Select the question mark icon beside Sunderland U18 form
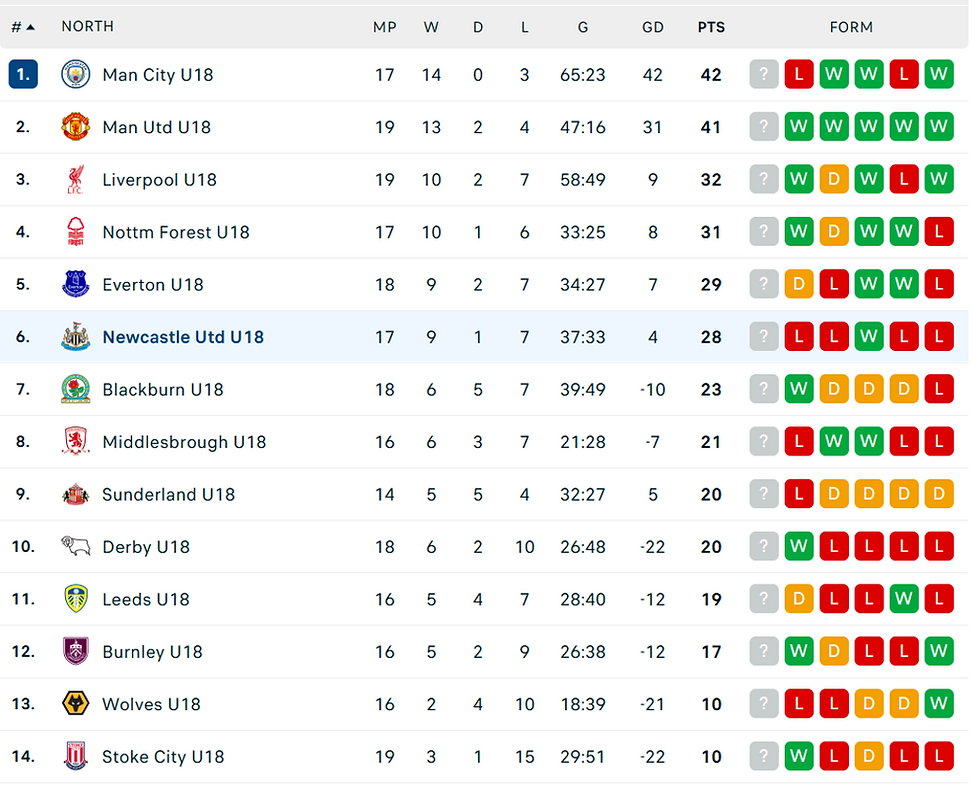 764,494
